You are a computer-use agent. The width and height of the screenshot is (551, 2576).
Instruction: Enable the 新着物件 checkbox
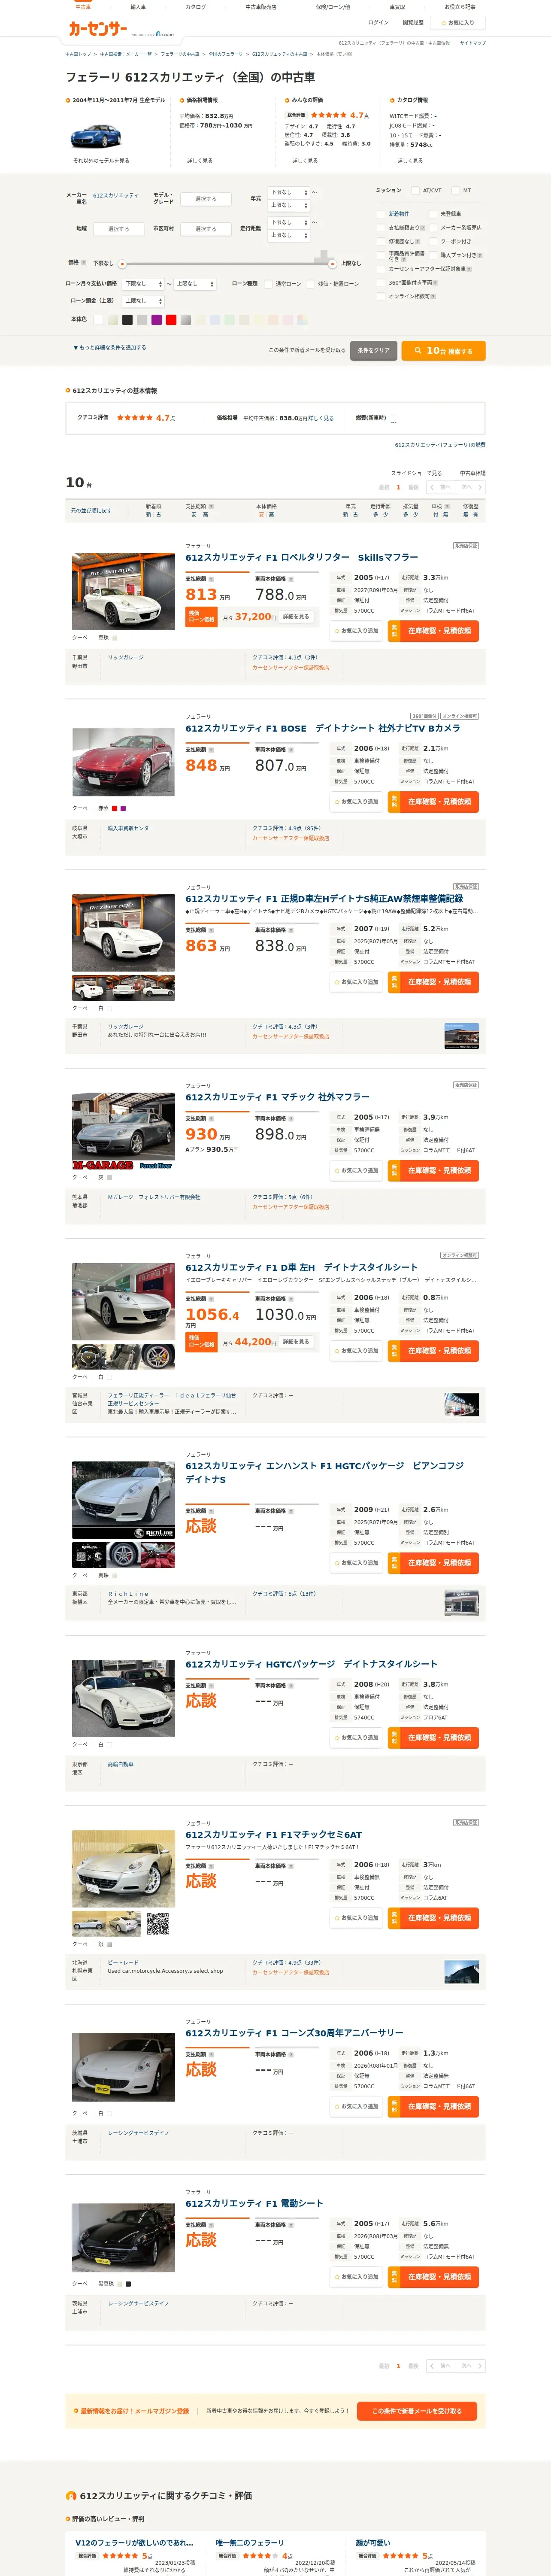click(383, 214)
